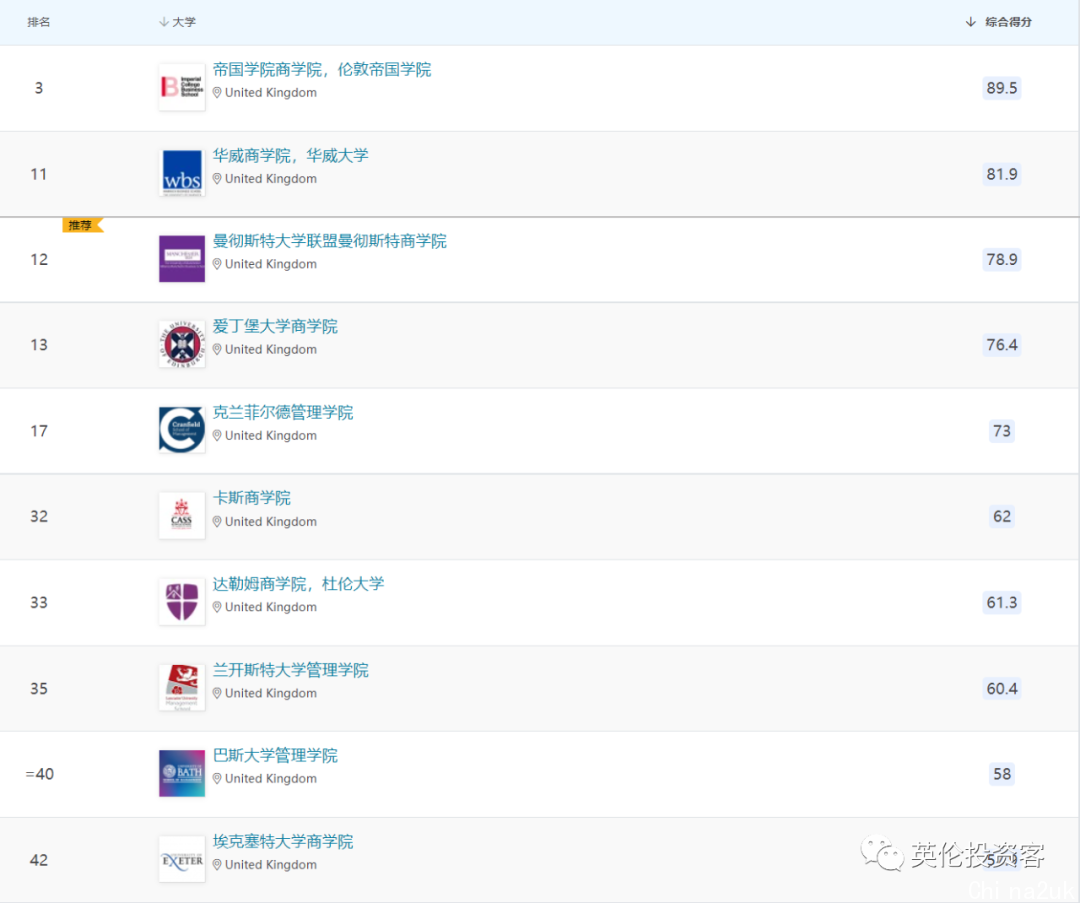Open the Cass Business School logo
The image size is (1080, 903).
pyautogui.click(x=182, y=516)
